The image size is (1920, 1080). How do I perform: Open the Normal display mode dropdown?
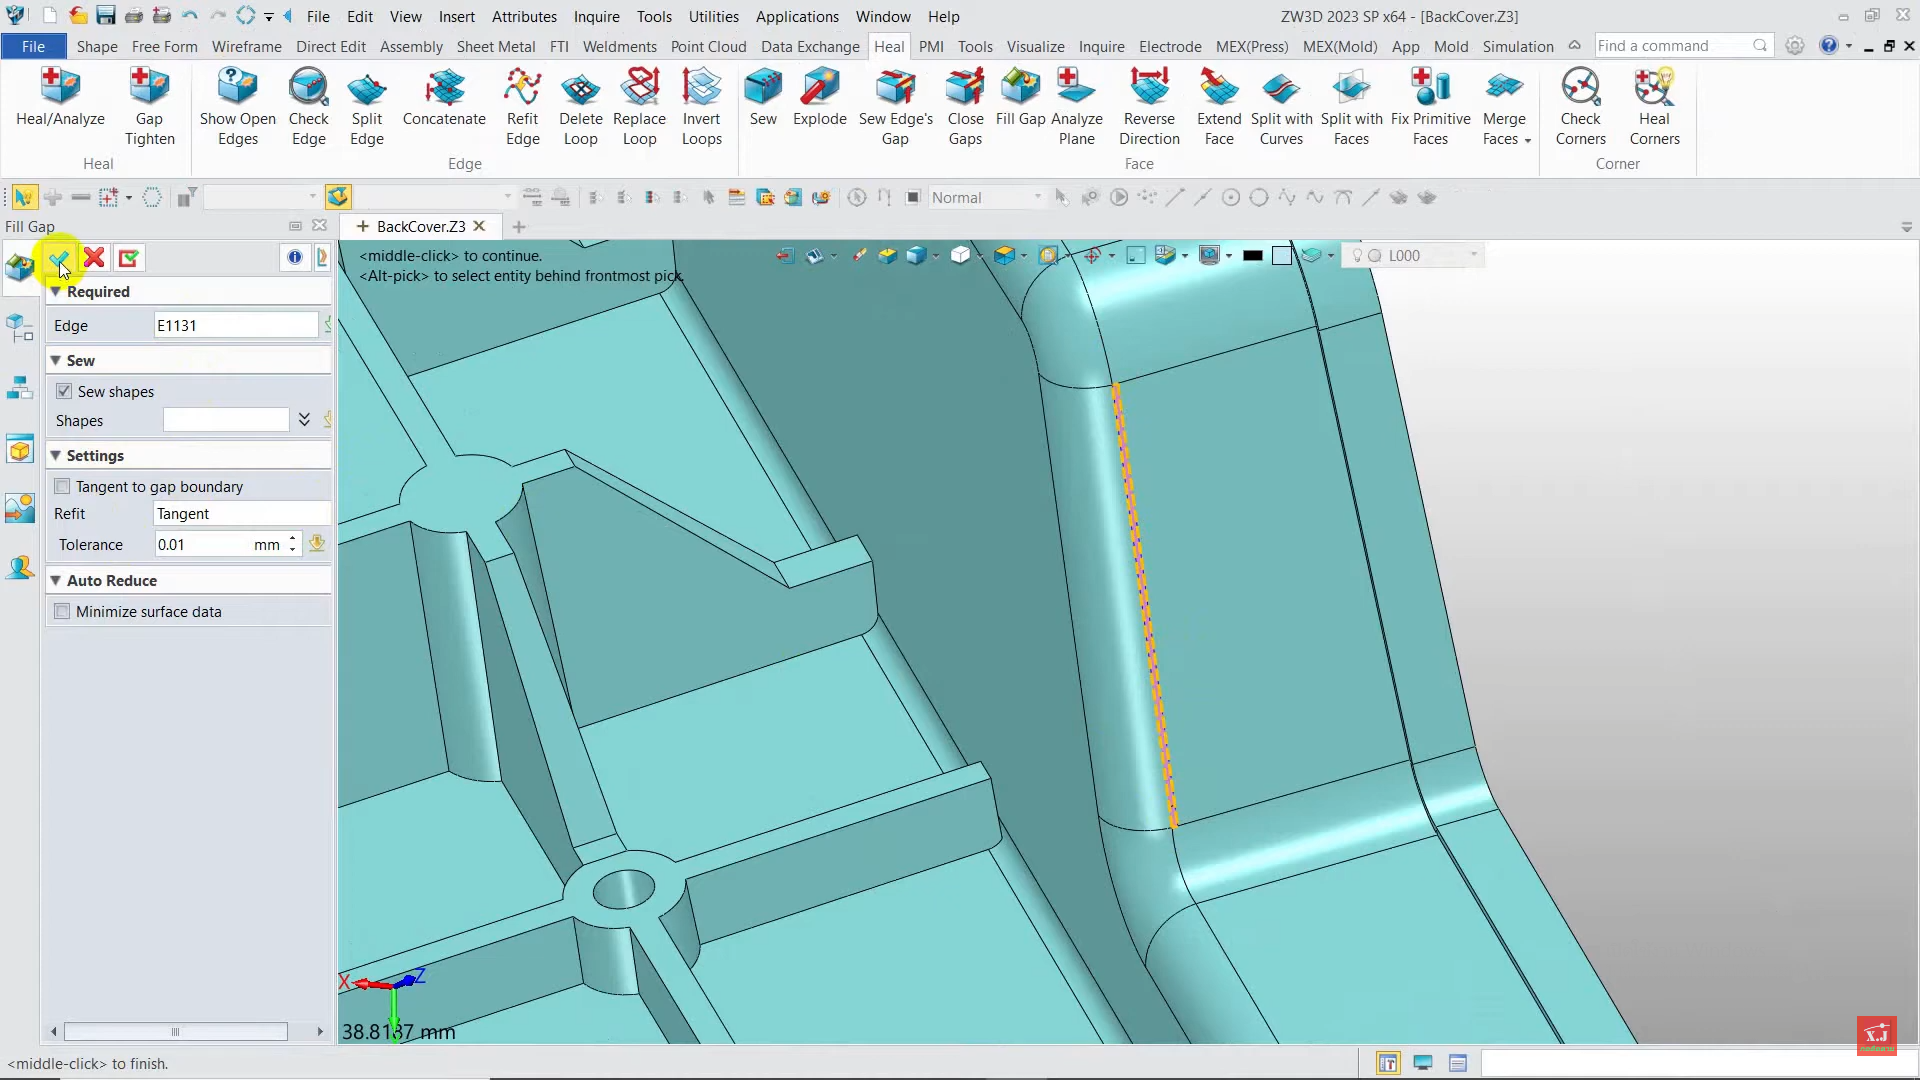pos(1037,197)
